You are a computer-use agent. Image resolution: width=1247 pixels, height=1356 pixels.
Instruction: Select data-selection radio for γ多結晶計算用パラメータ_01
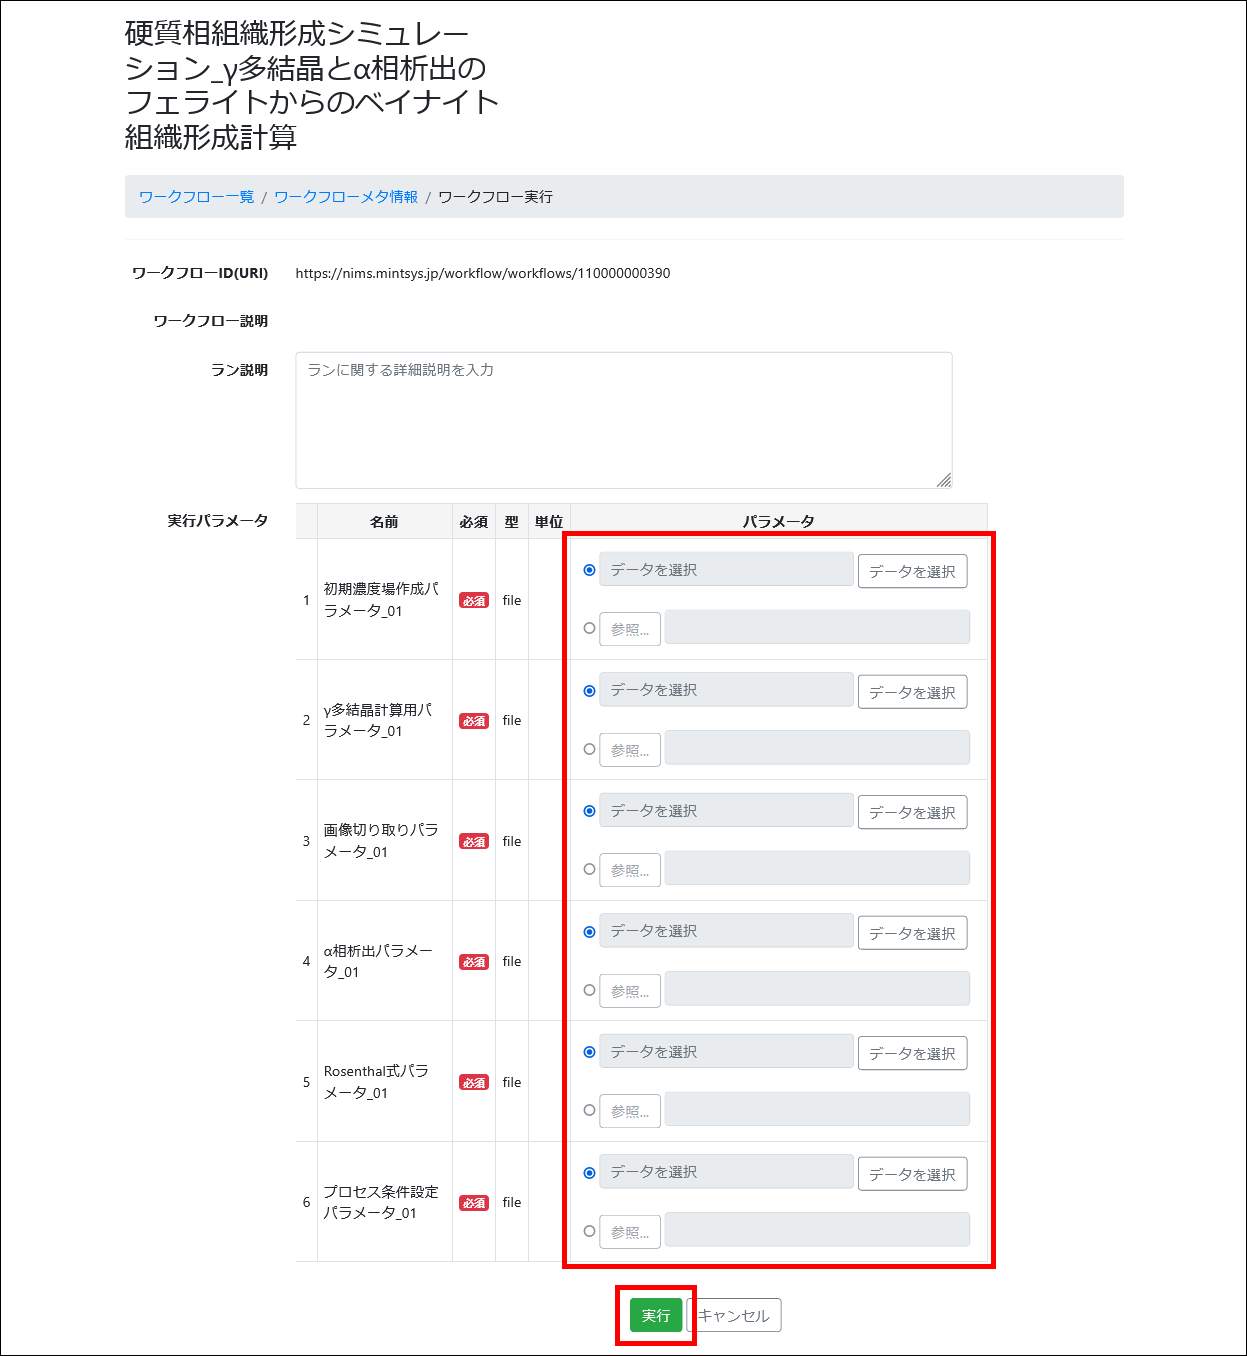click(x=589, y=690)
